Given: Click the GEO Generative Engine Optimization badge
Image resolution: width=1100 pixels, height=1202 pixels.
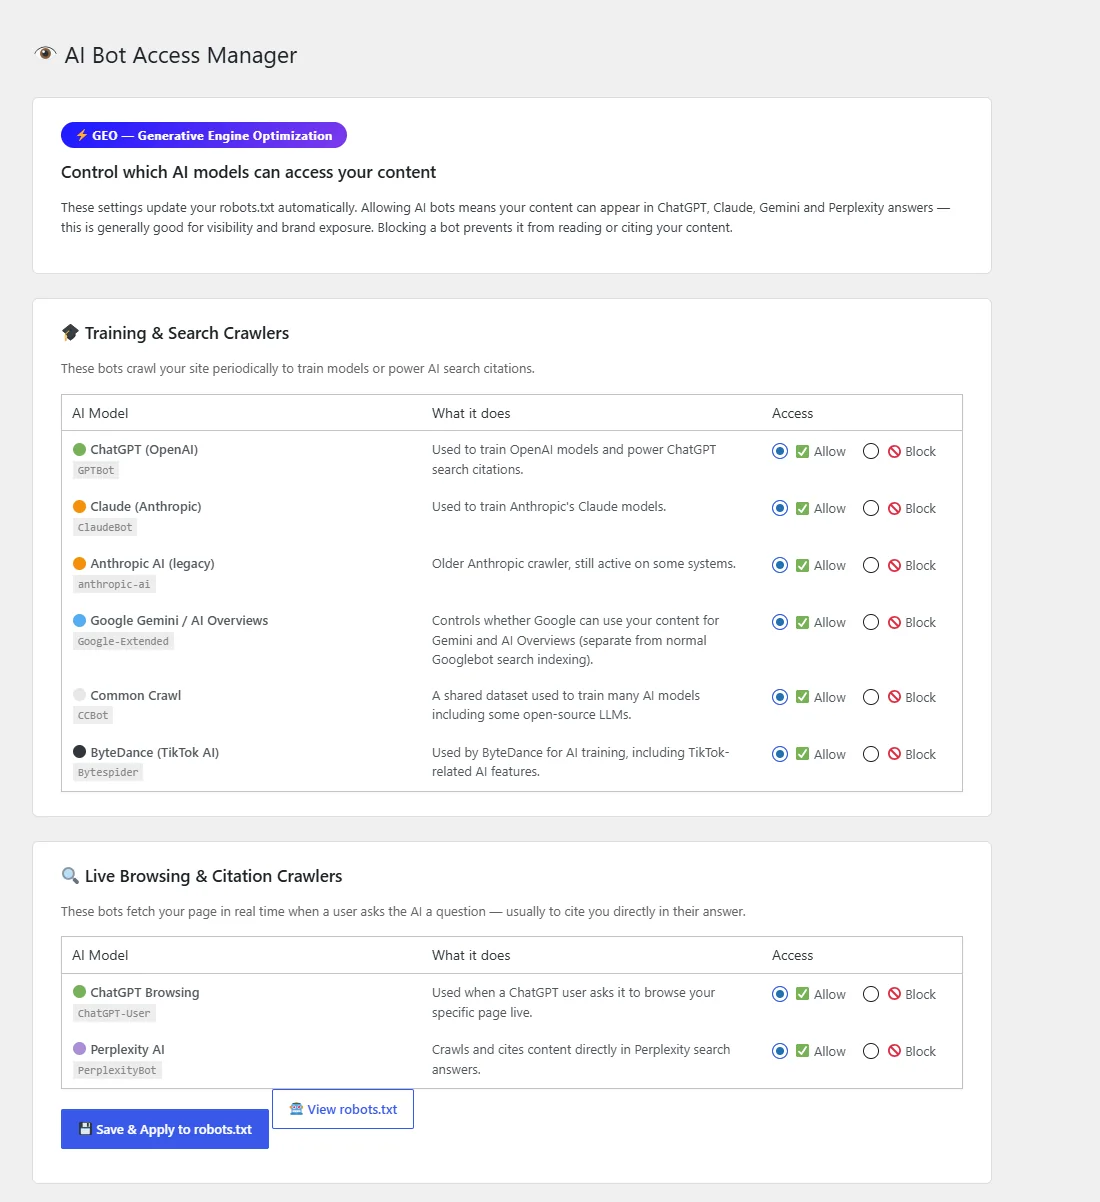Looking at the screenshot, I should (204, 135).
